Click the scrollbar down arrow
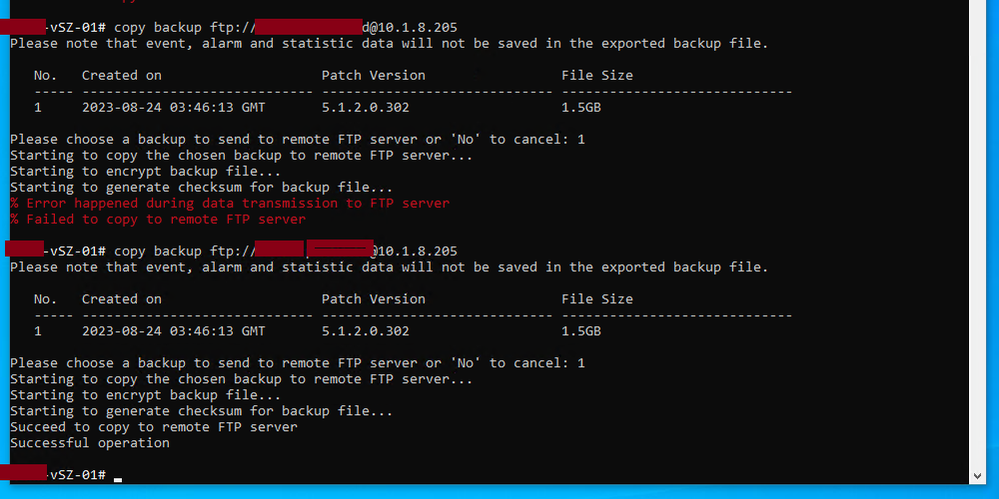Image resolution: width=999 pixels, height=499 pixels. pos(979,476)
